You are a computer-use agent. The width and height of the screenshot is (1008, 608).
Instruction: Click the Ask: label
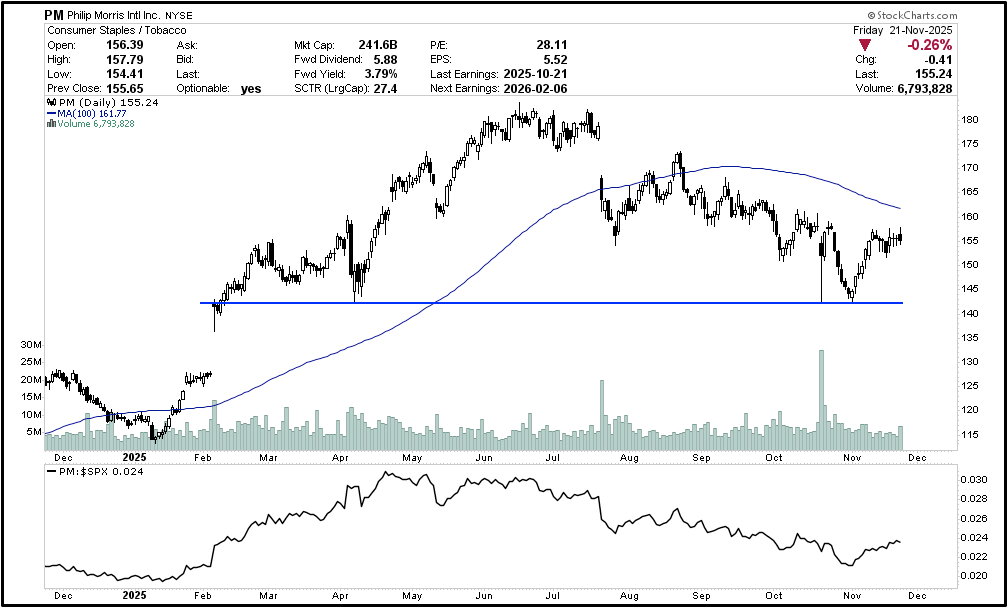(x=187, y=45)
